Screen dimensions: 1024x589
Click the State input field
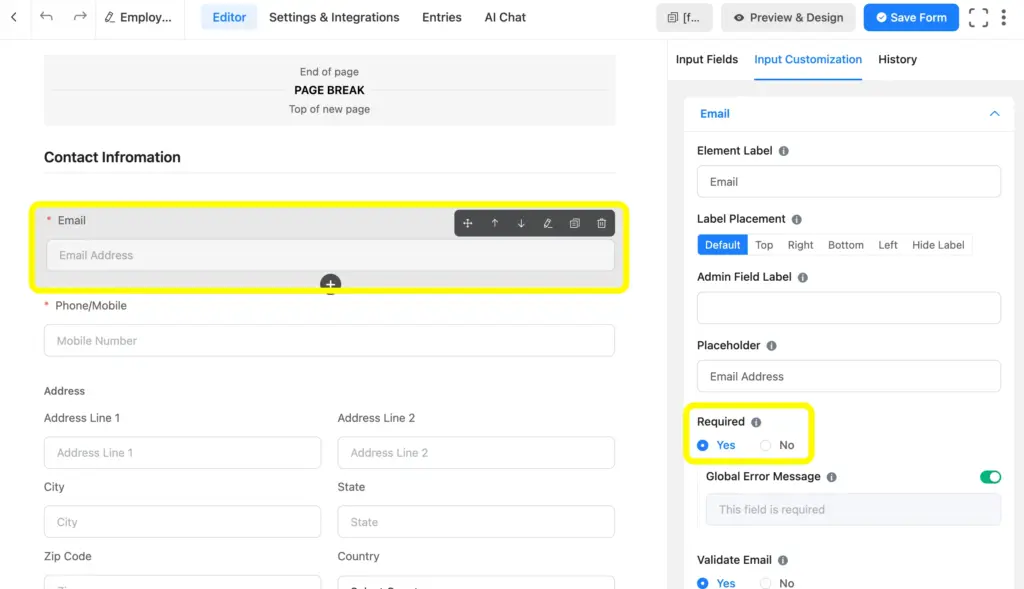pyautogui.click(x=476, y=522)
